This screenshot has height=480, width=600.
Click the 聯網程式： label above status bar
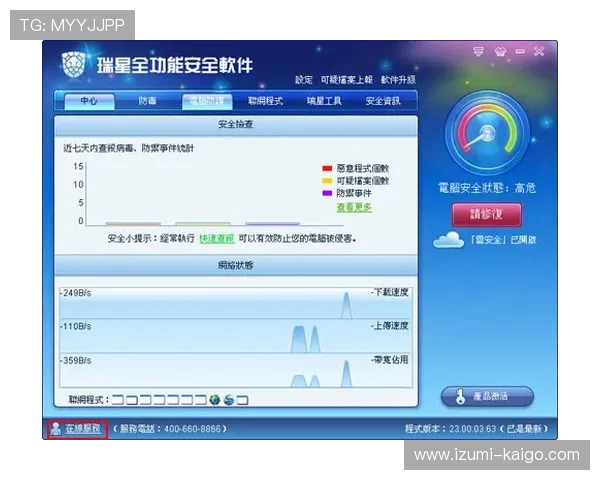88,400
